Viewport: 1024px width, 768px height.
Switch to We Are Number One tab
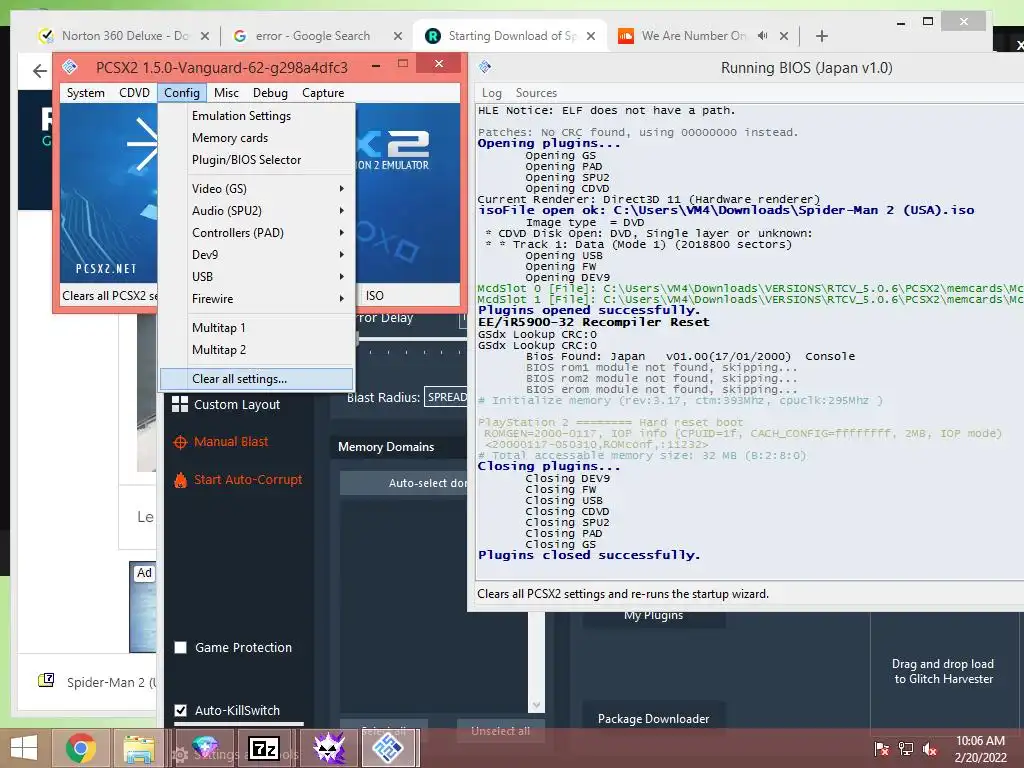pyautogui.click(x=694, y=36)
